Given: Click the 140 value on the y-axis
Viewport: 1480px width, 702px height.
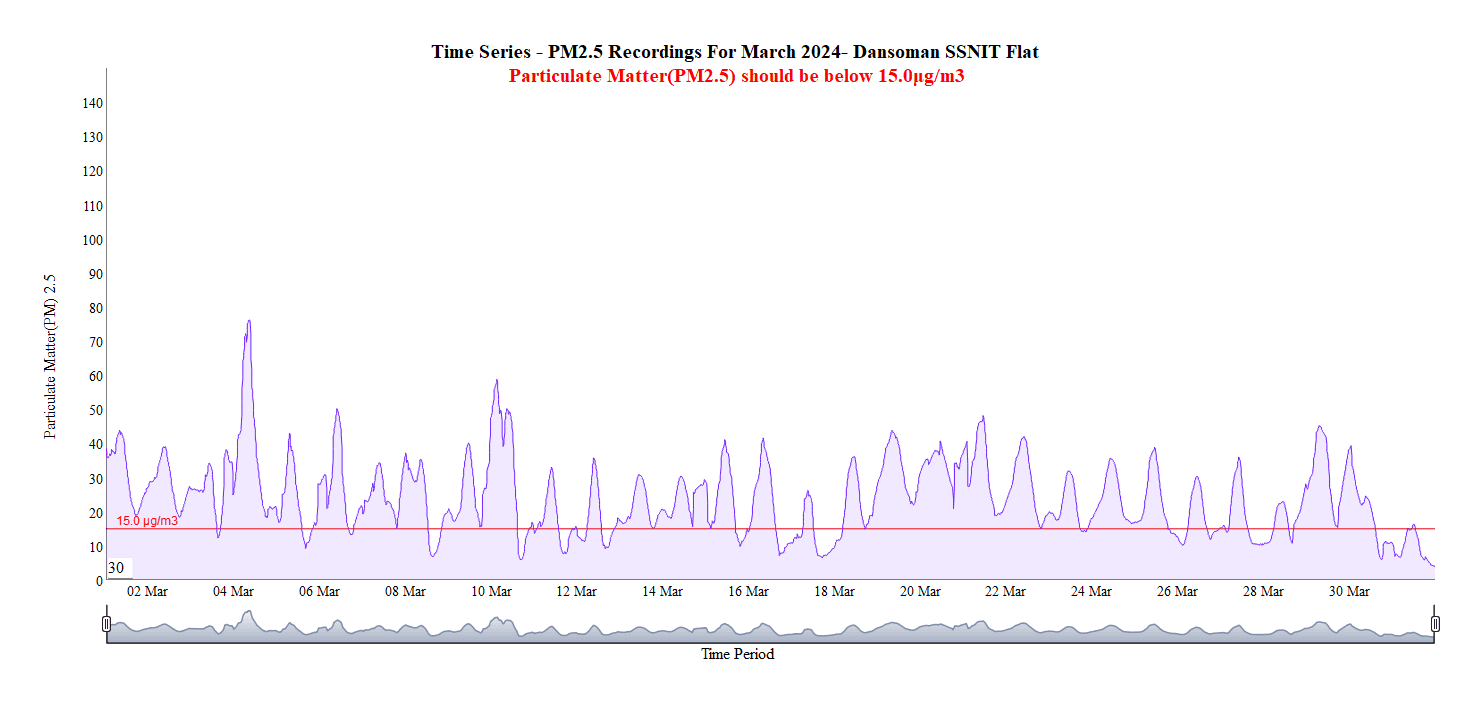Looking at the screenshot, I should point(92,103).
